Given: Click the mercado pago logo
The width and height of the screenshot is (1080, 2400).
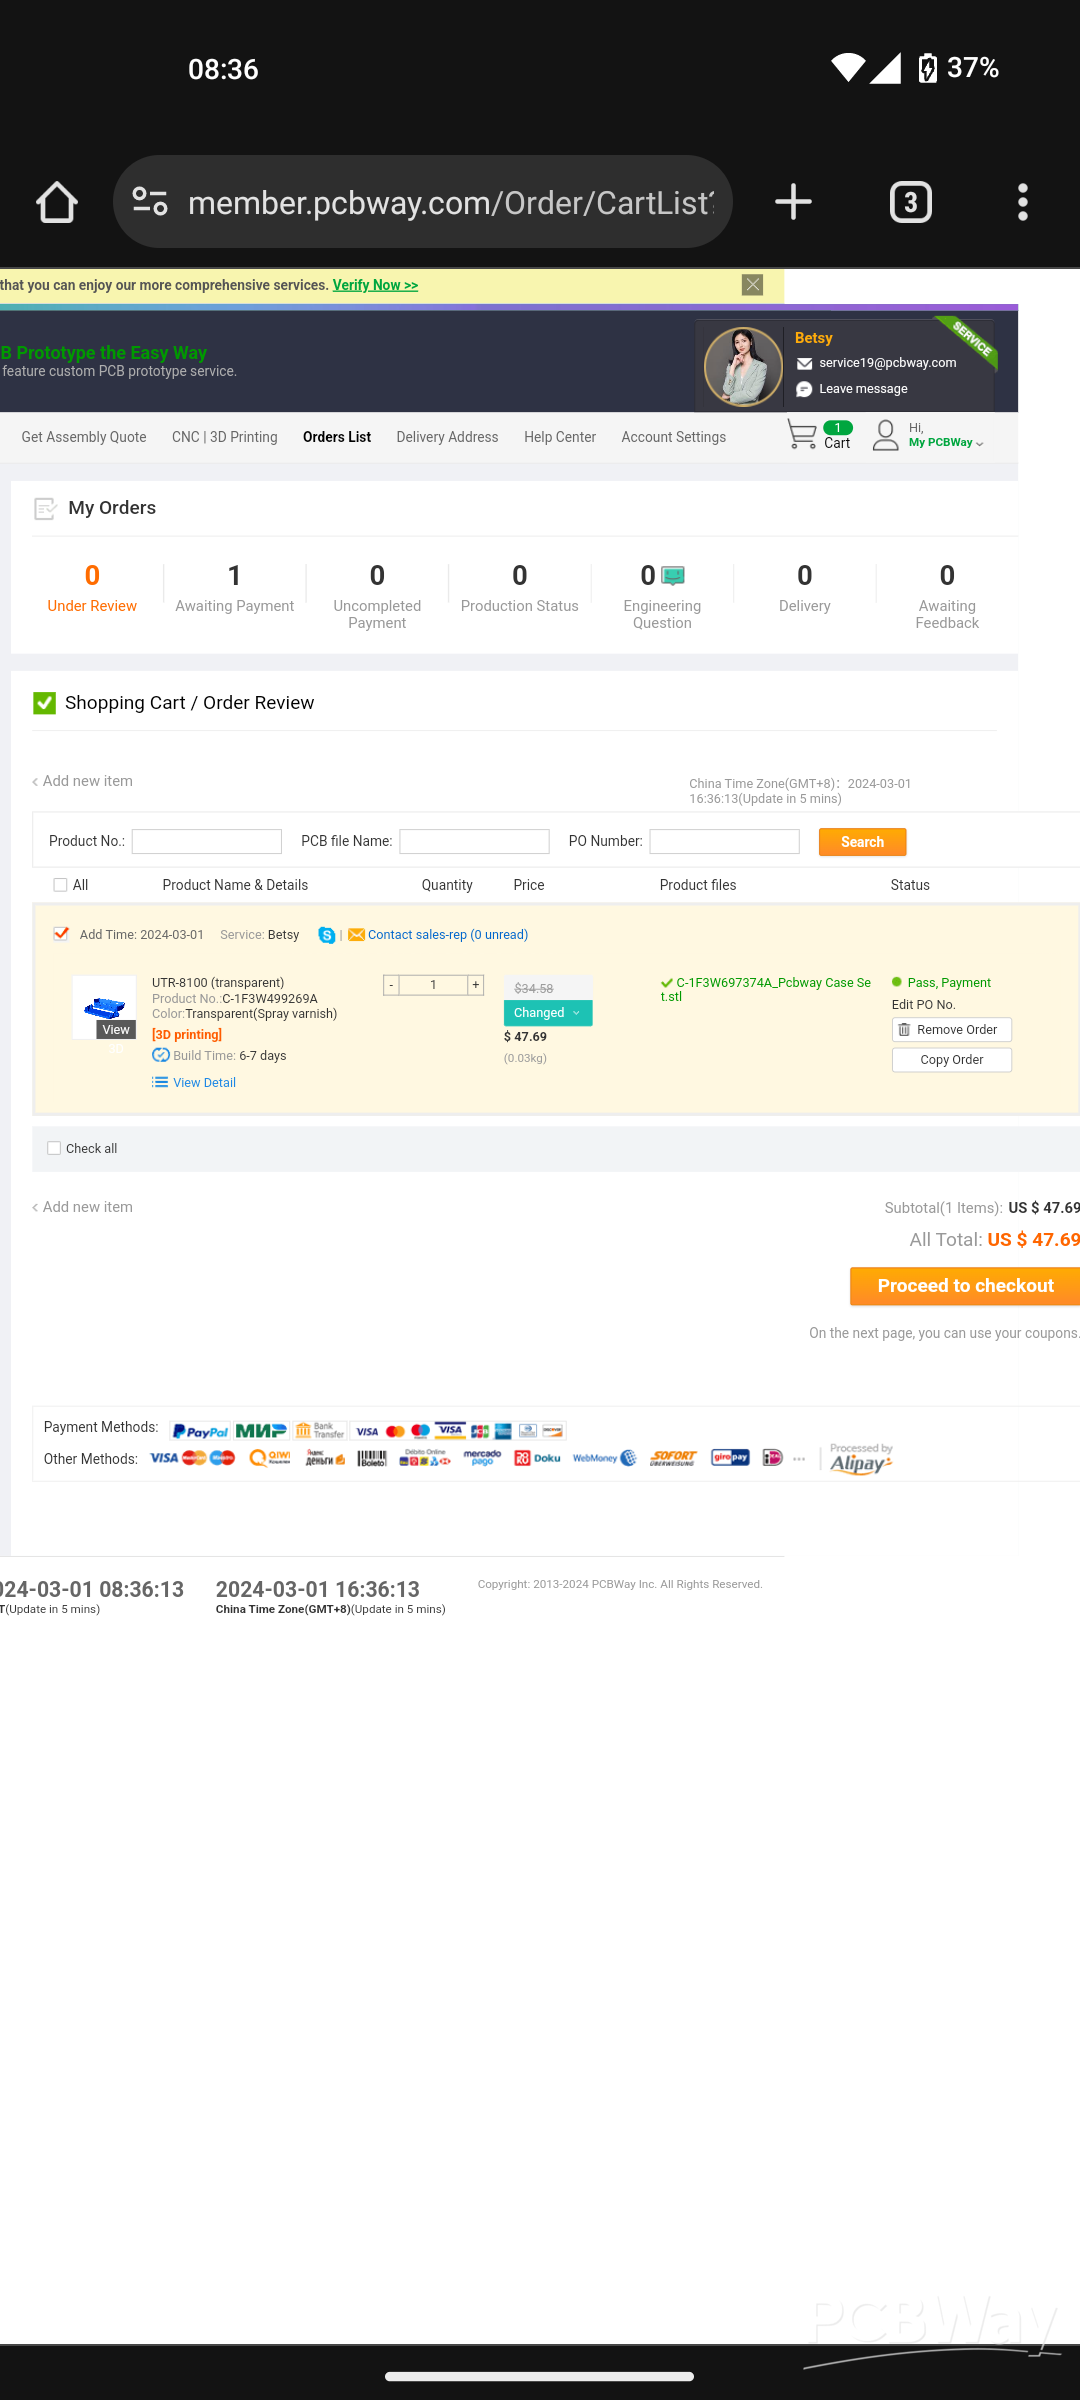Looking at the screenshot, I should pos(482,1458).
